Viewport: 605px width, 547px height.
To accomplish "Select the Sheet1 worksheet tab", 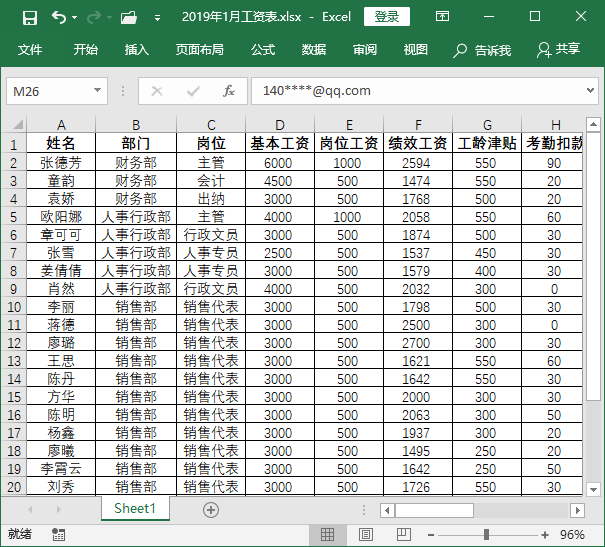I will pos(135,508).
